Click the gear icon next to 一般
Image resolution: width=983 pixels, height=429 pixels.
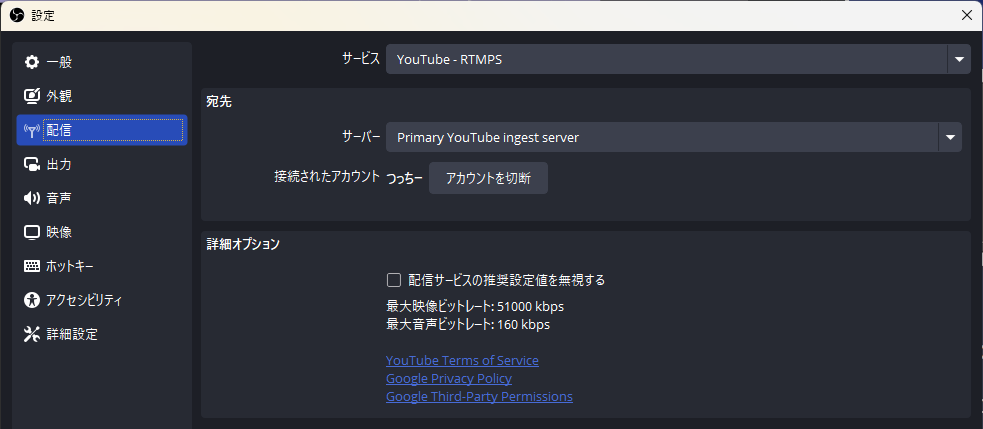tap(31, 62)
